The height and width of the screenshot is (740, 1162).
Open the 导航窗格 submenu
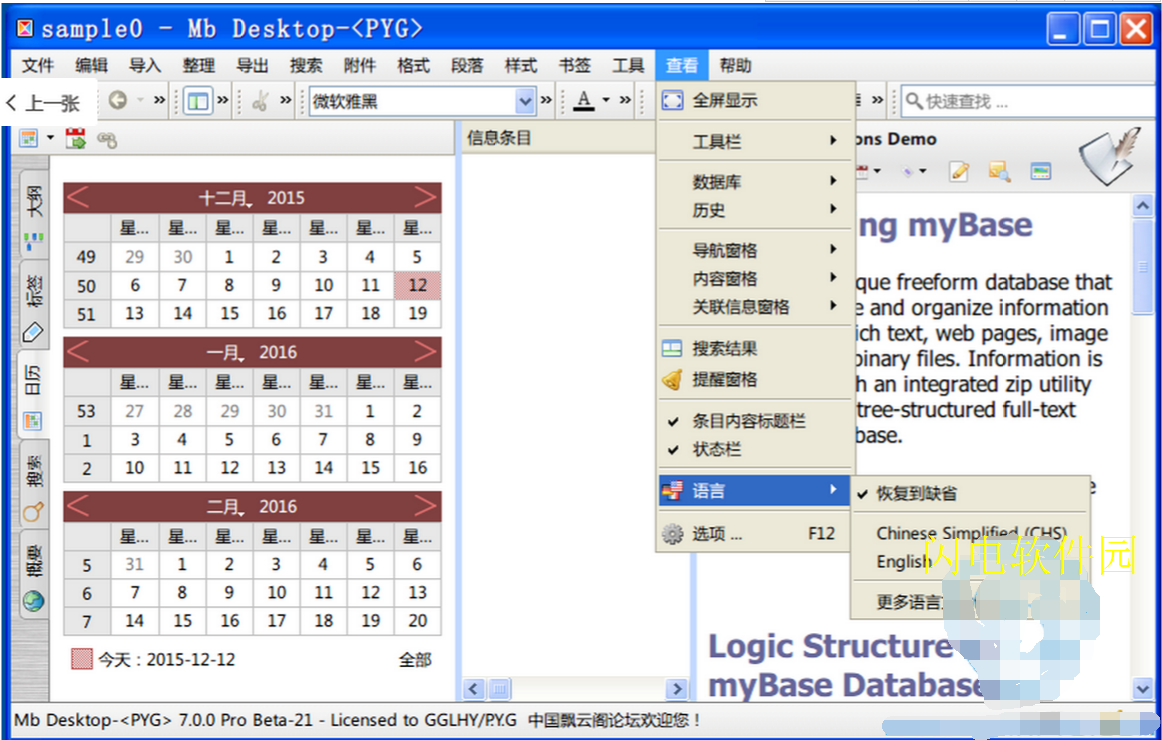pyautogui.click(x=754, y=250)
